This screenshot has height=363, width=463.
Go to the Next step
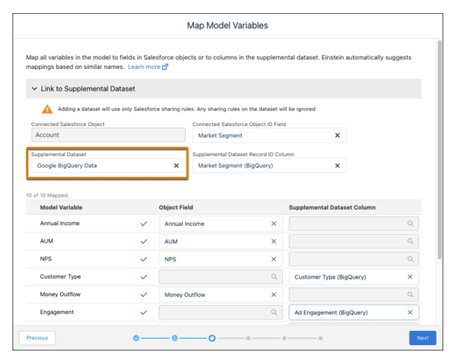[x=422, y=338]
